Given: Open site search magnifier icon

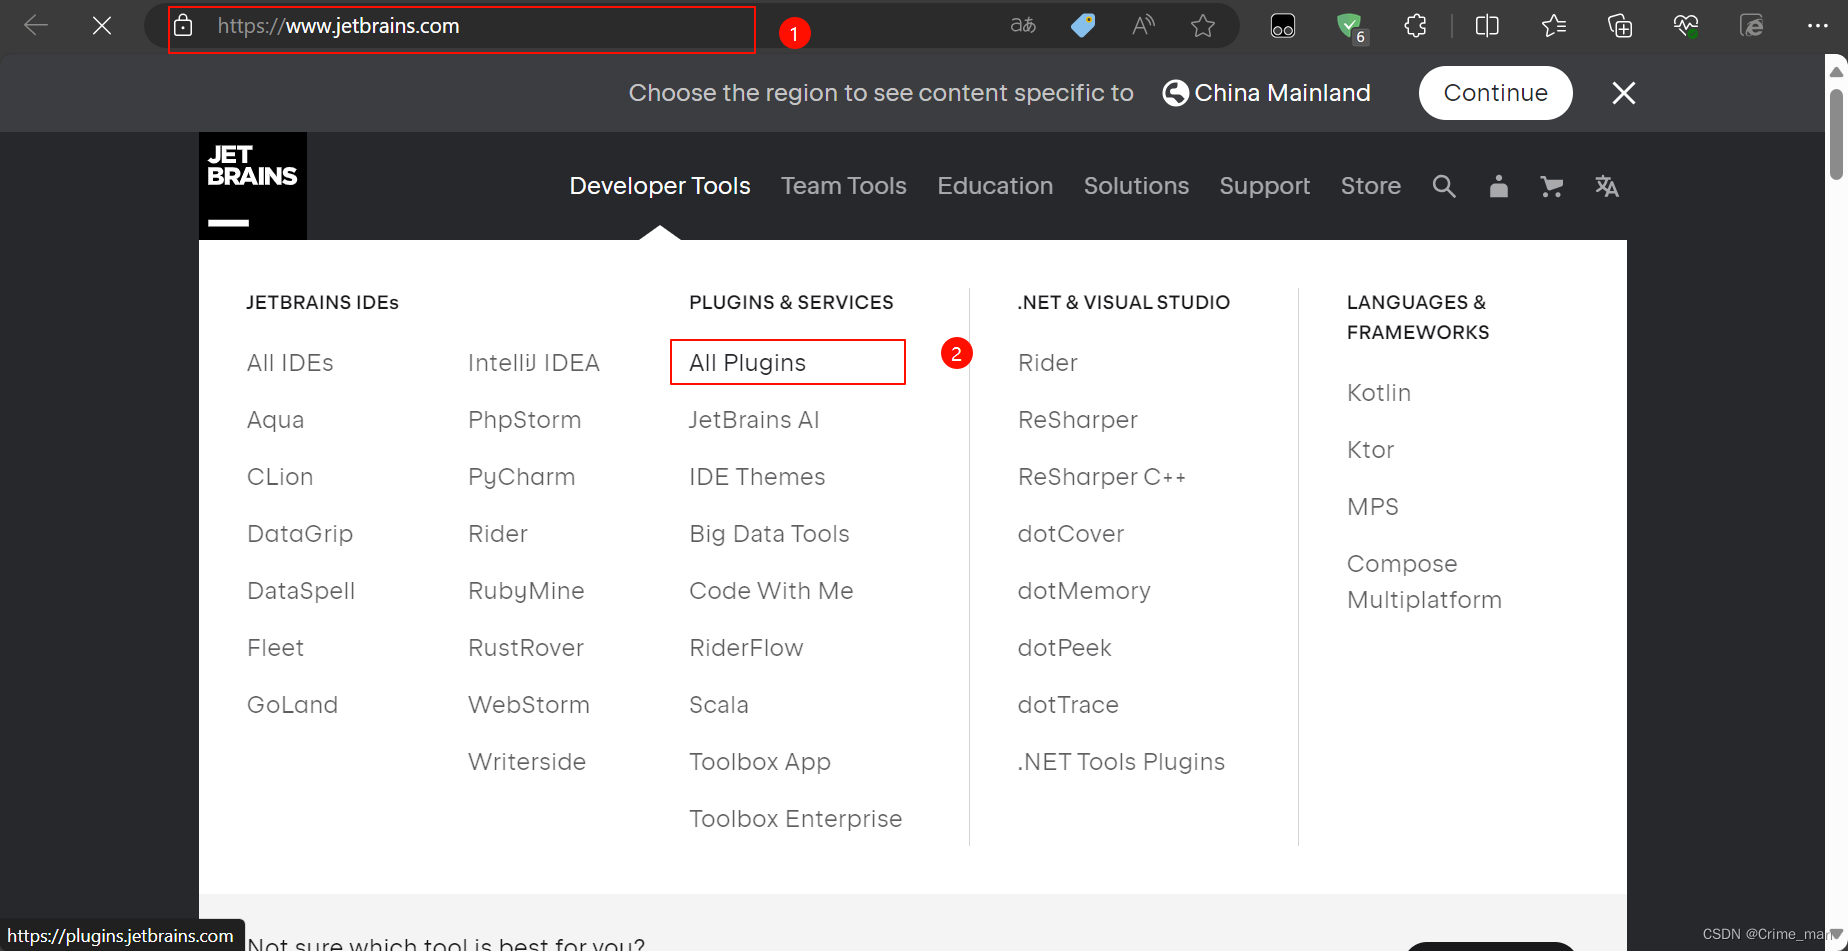Looking at the screenshot, I should click(x=1444, y=186).
